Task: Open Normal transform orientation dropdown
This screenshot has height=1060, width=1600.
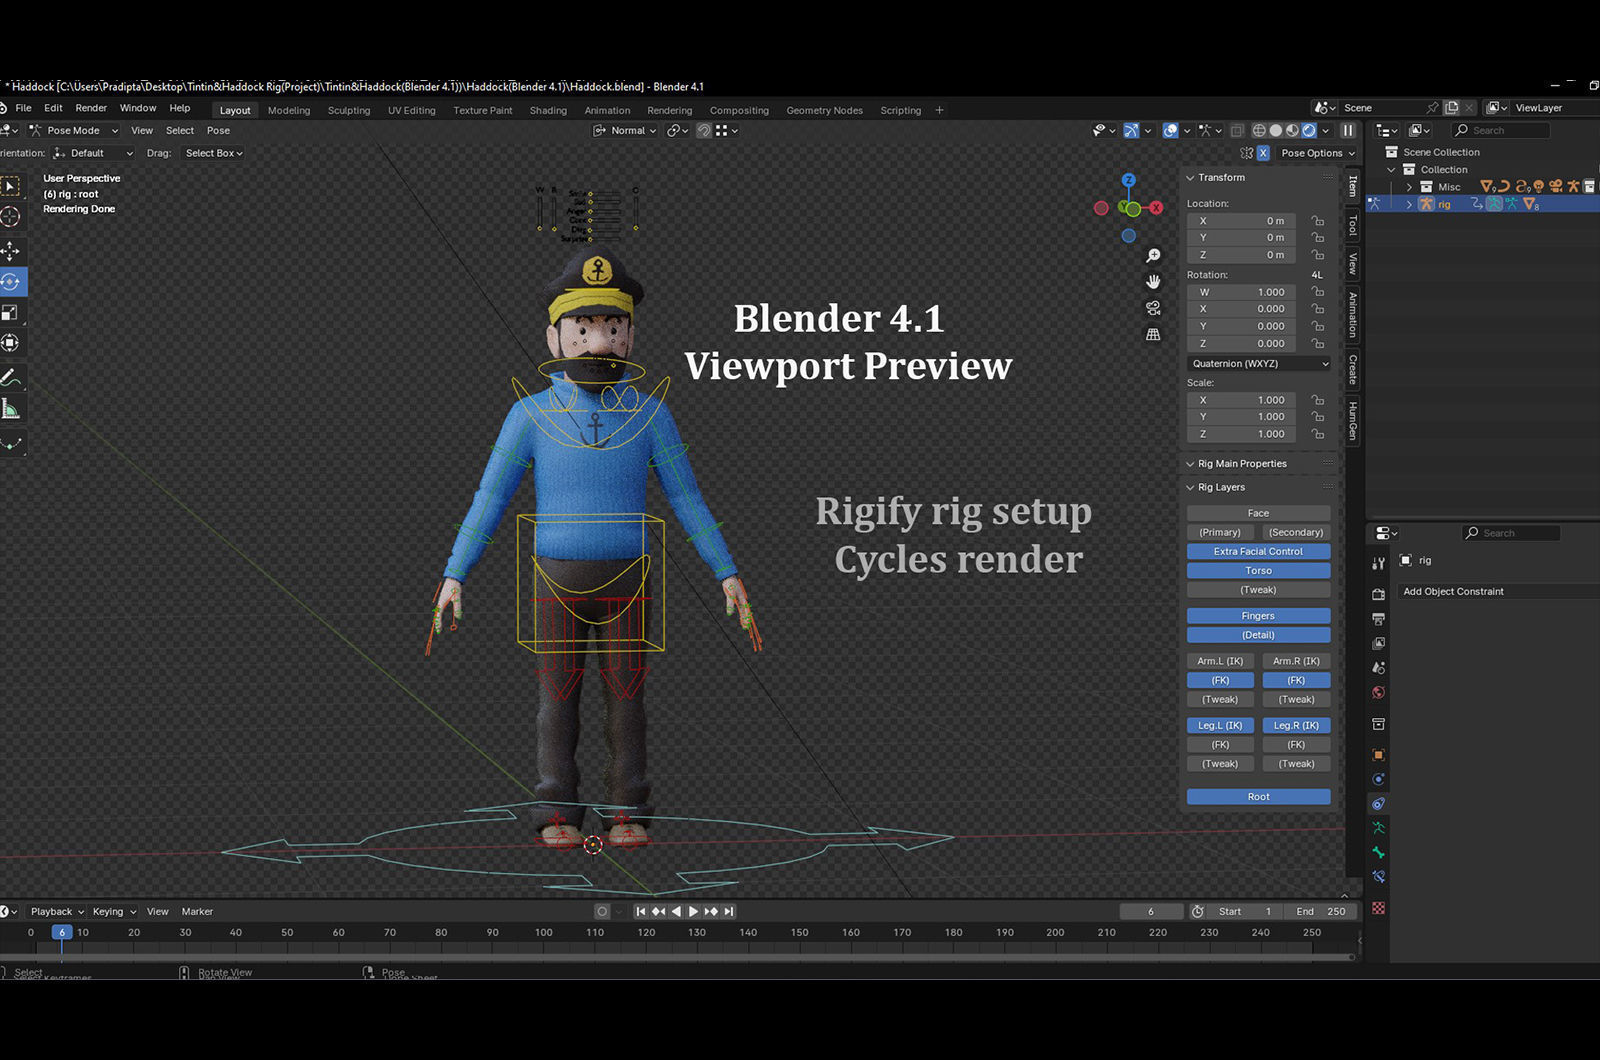Action: click(x=625, y=130)
